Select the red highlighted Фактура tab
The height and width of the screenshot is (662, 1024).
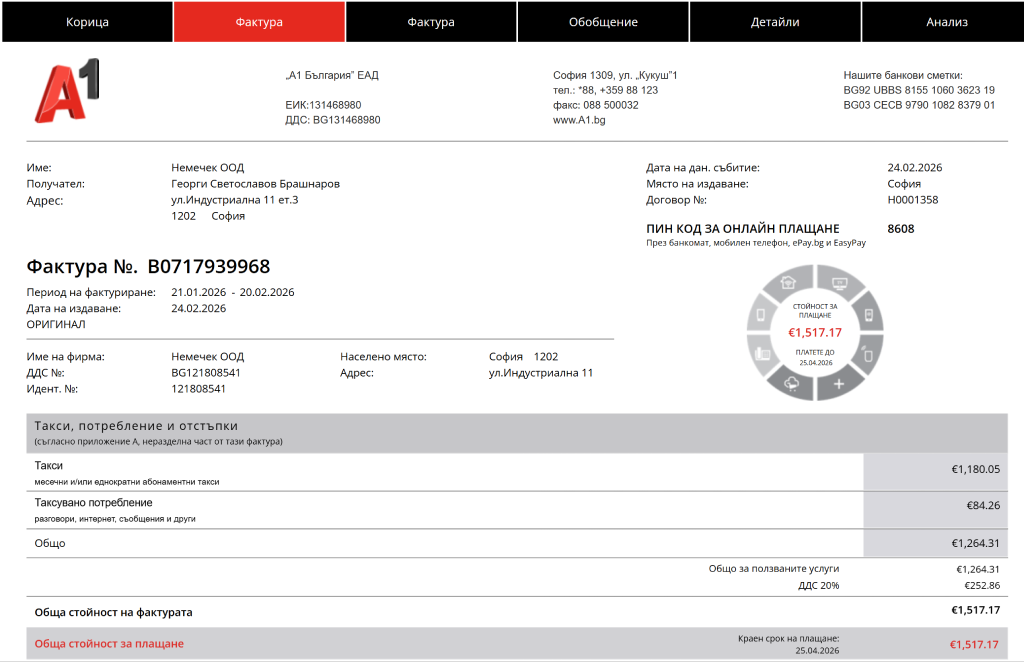tap(259, 22)
